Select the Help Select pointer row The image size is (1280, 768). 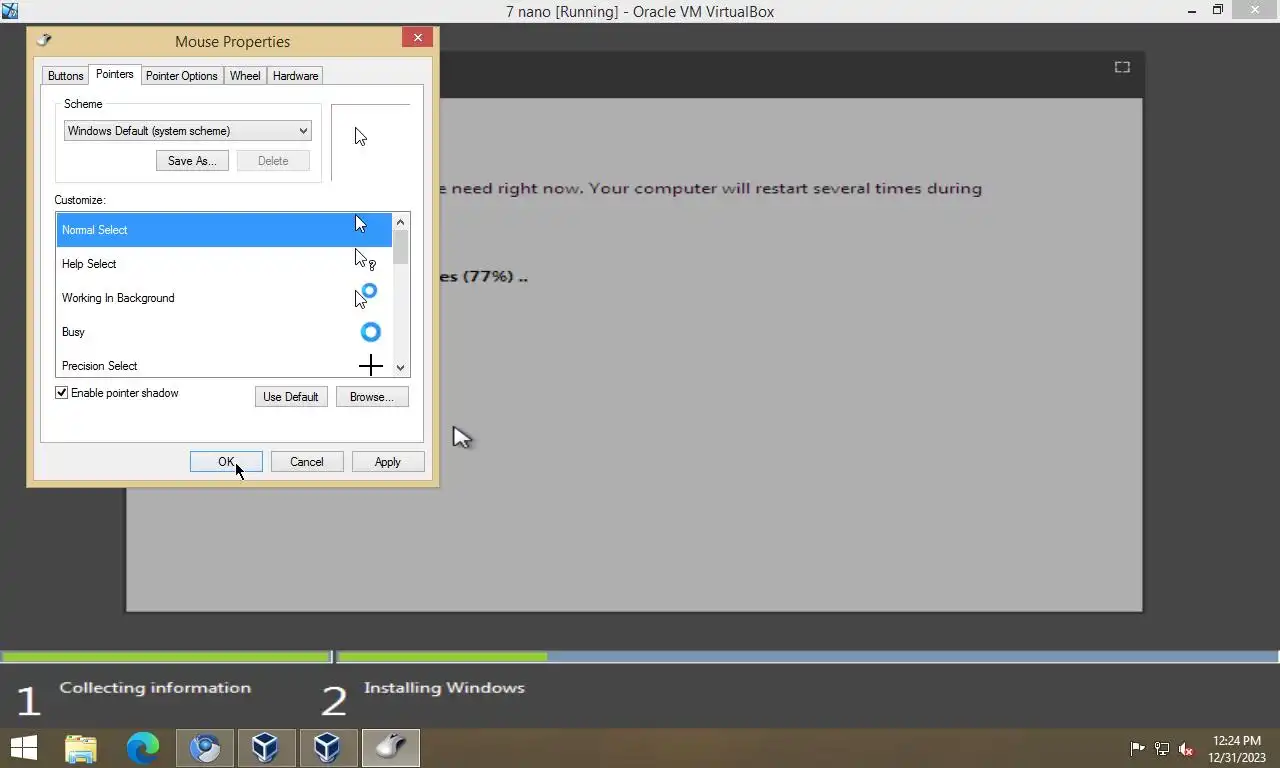pos(224,264)
